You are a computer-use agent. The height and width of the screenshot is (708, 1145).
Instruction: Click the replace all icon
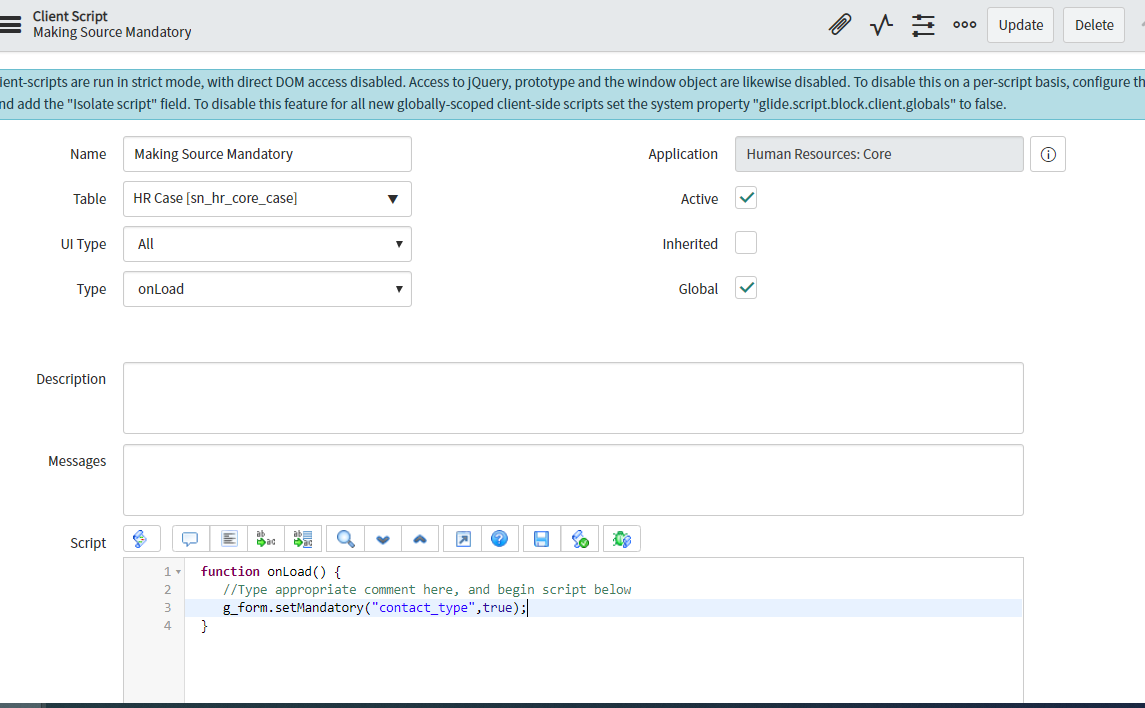tap(303, 539)
